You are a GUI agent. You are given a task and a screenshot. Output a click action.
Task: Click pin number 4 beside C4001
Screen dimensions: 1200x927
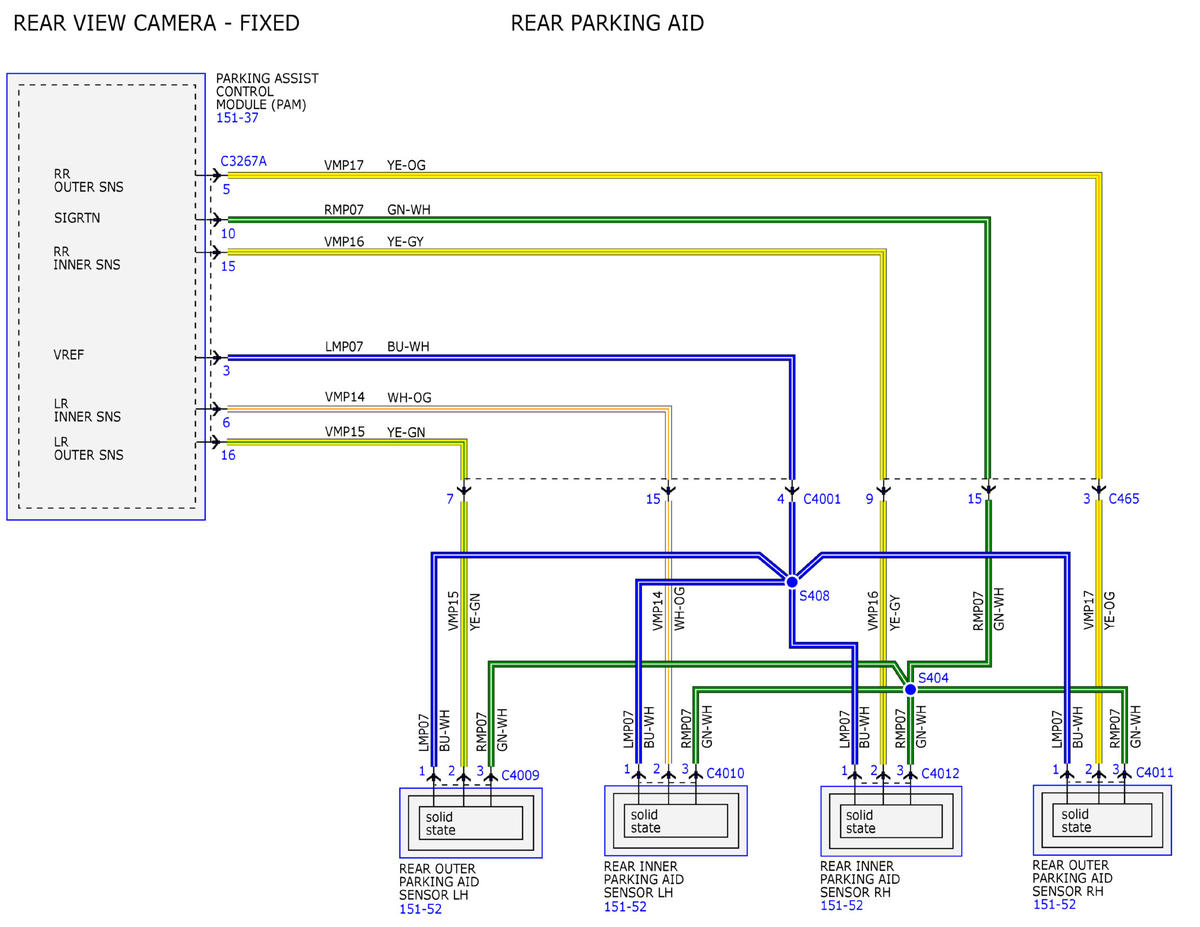[x=781, y=498]
